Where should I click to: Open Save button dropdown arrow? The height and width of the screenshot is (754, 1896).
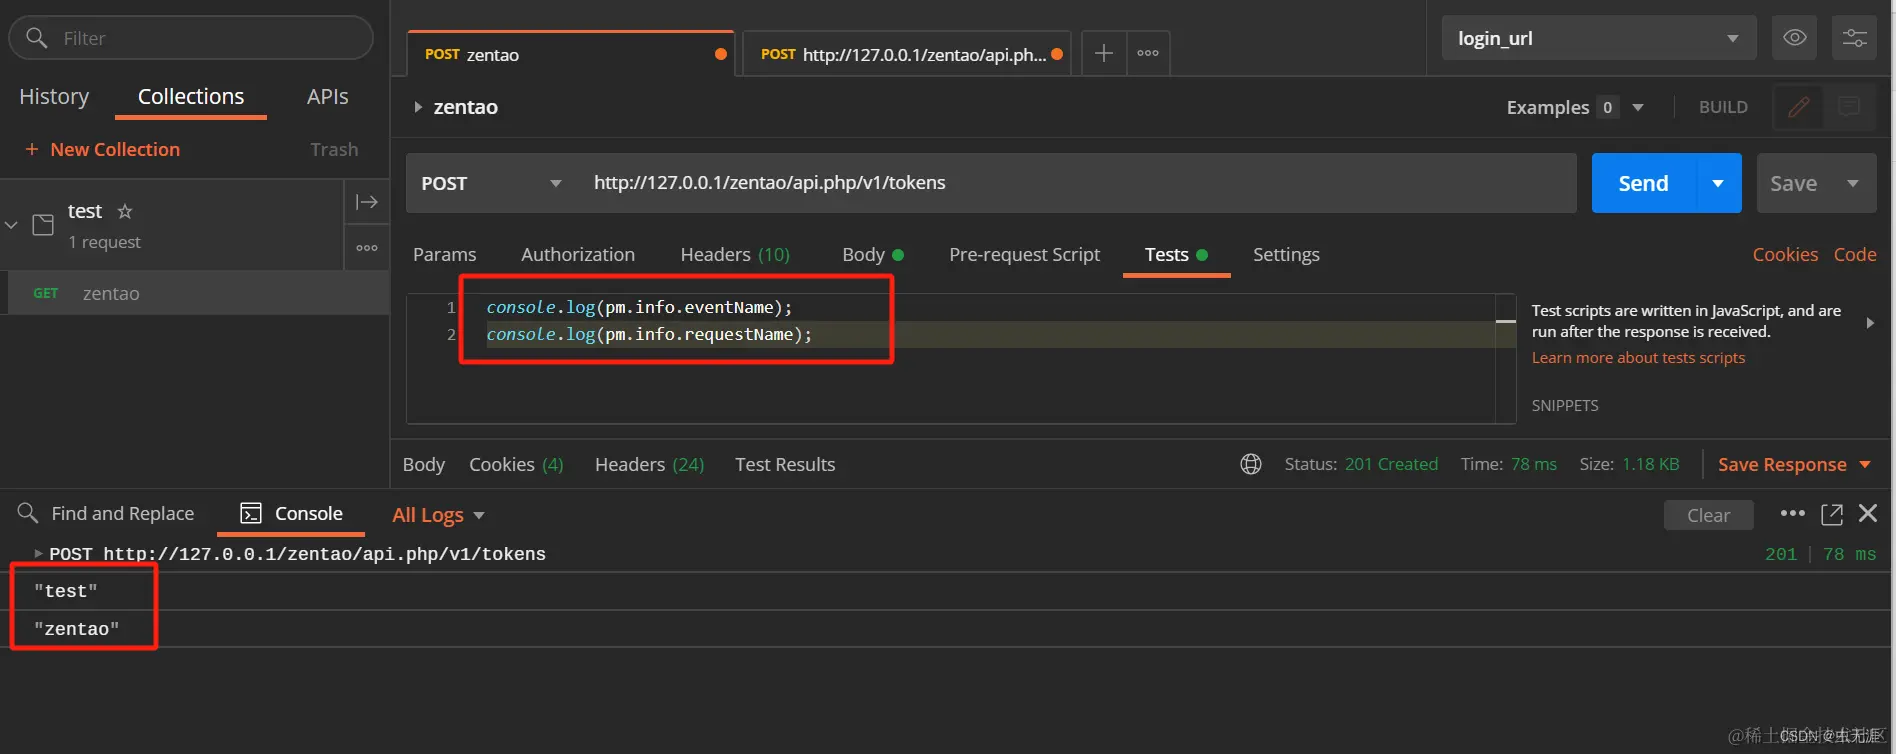(1853, 183)
